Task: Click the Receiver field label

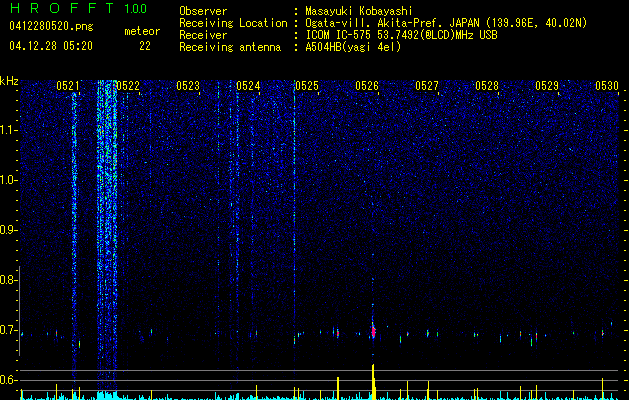Action: (203, 35)
